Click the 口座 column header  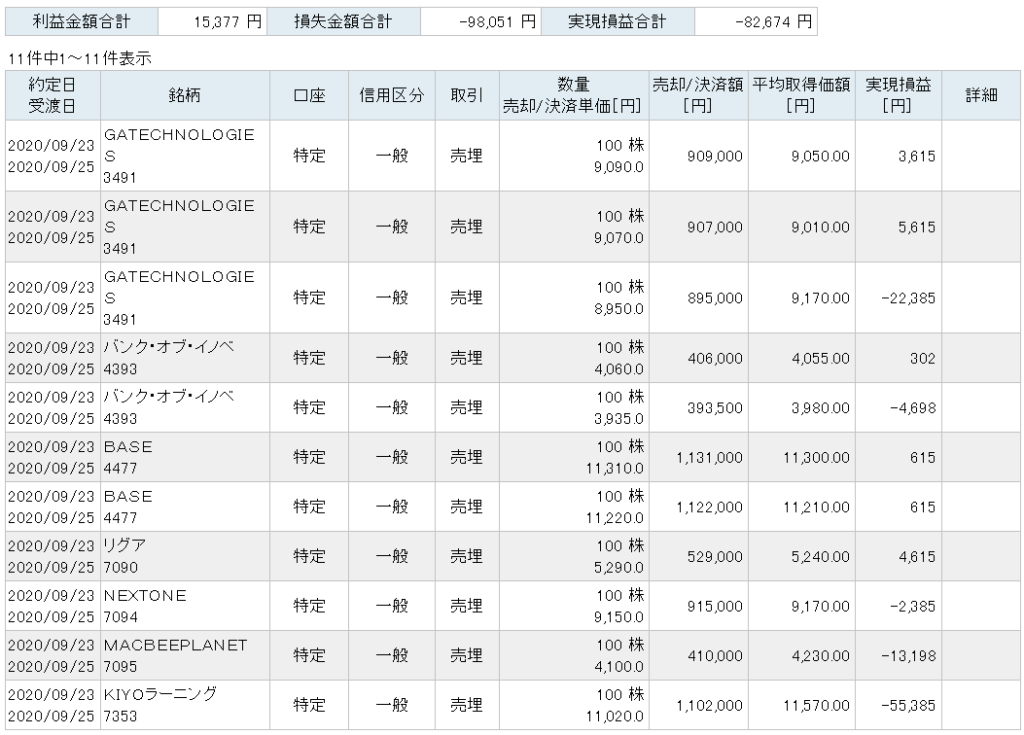coord(309,95)
